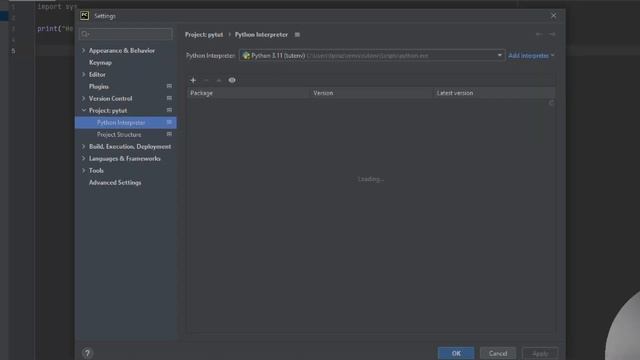Click the Cancel button
Viewport: 640px width, 360px height.
[x=498, y=353]
